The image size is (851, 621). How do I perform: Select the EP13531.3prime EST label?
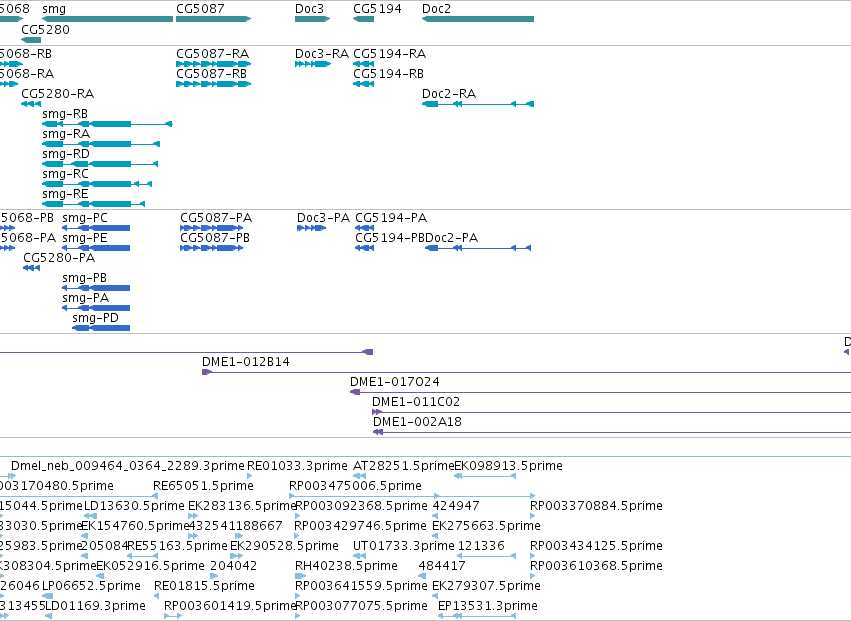coord(488,605)
